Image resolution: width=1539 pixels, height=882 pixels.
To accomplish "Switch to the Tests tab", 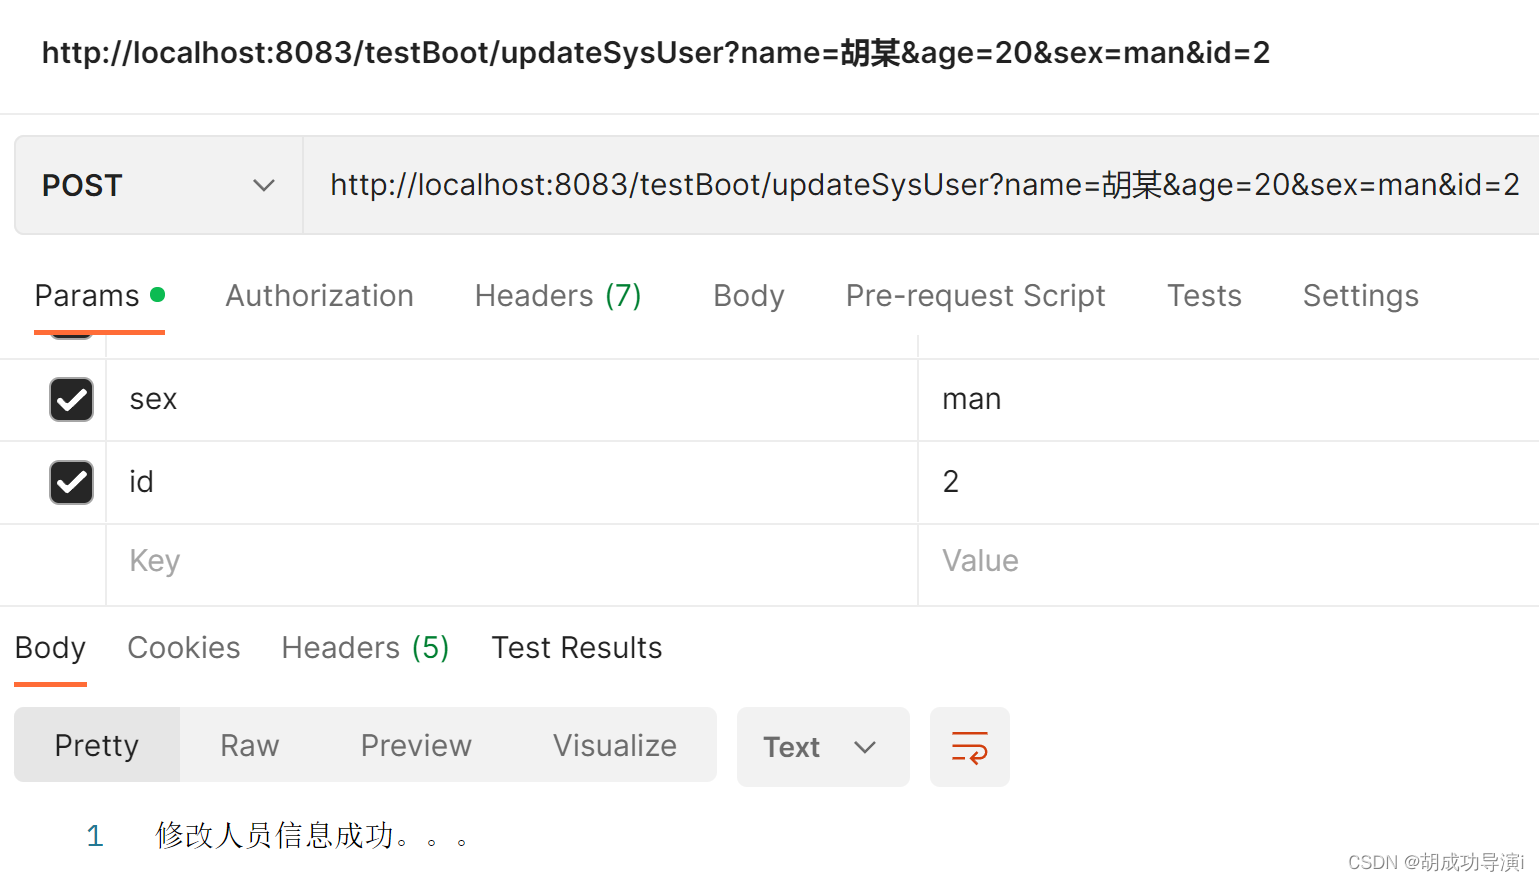I will [x=1203, y=296].
